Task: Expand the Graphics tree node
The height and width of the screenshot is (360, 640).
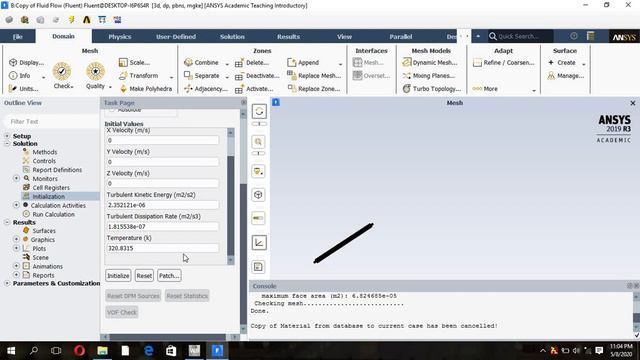Action: tap(16, 239)
